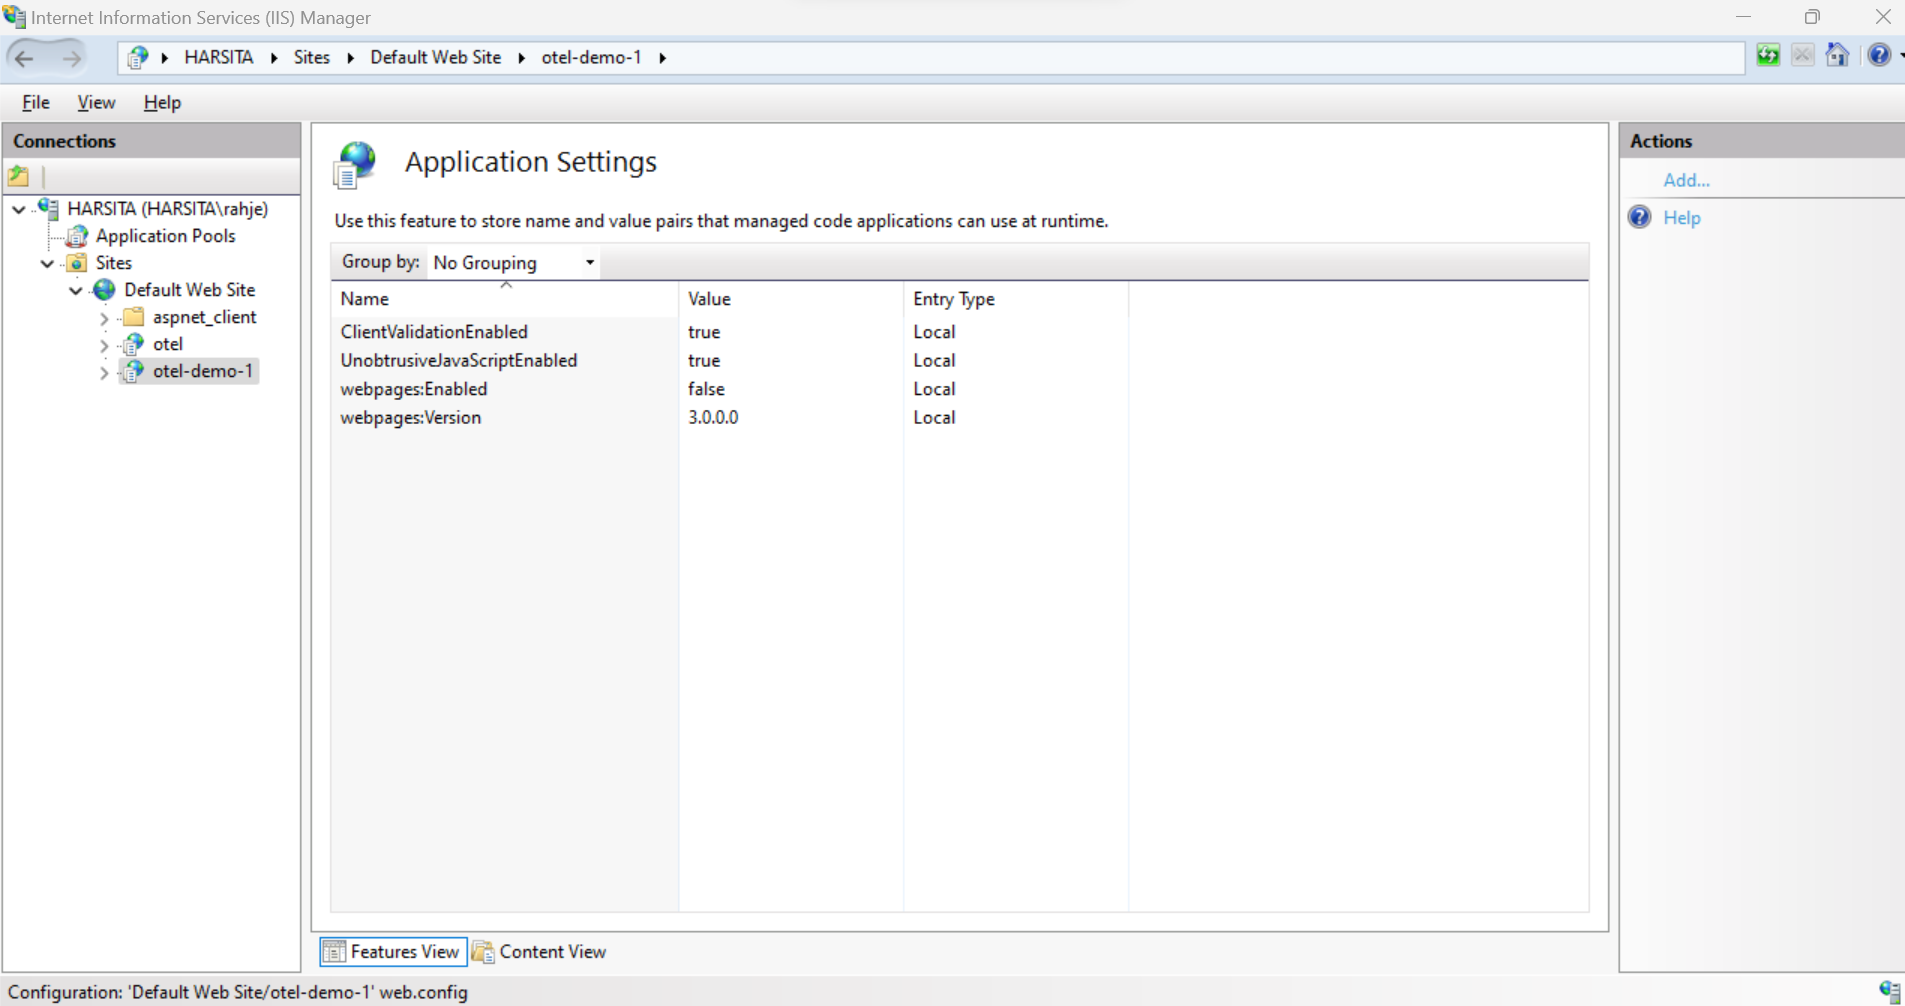
Task: Click the Create New Connection icon
Action: [x=19, y=177]
